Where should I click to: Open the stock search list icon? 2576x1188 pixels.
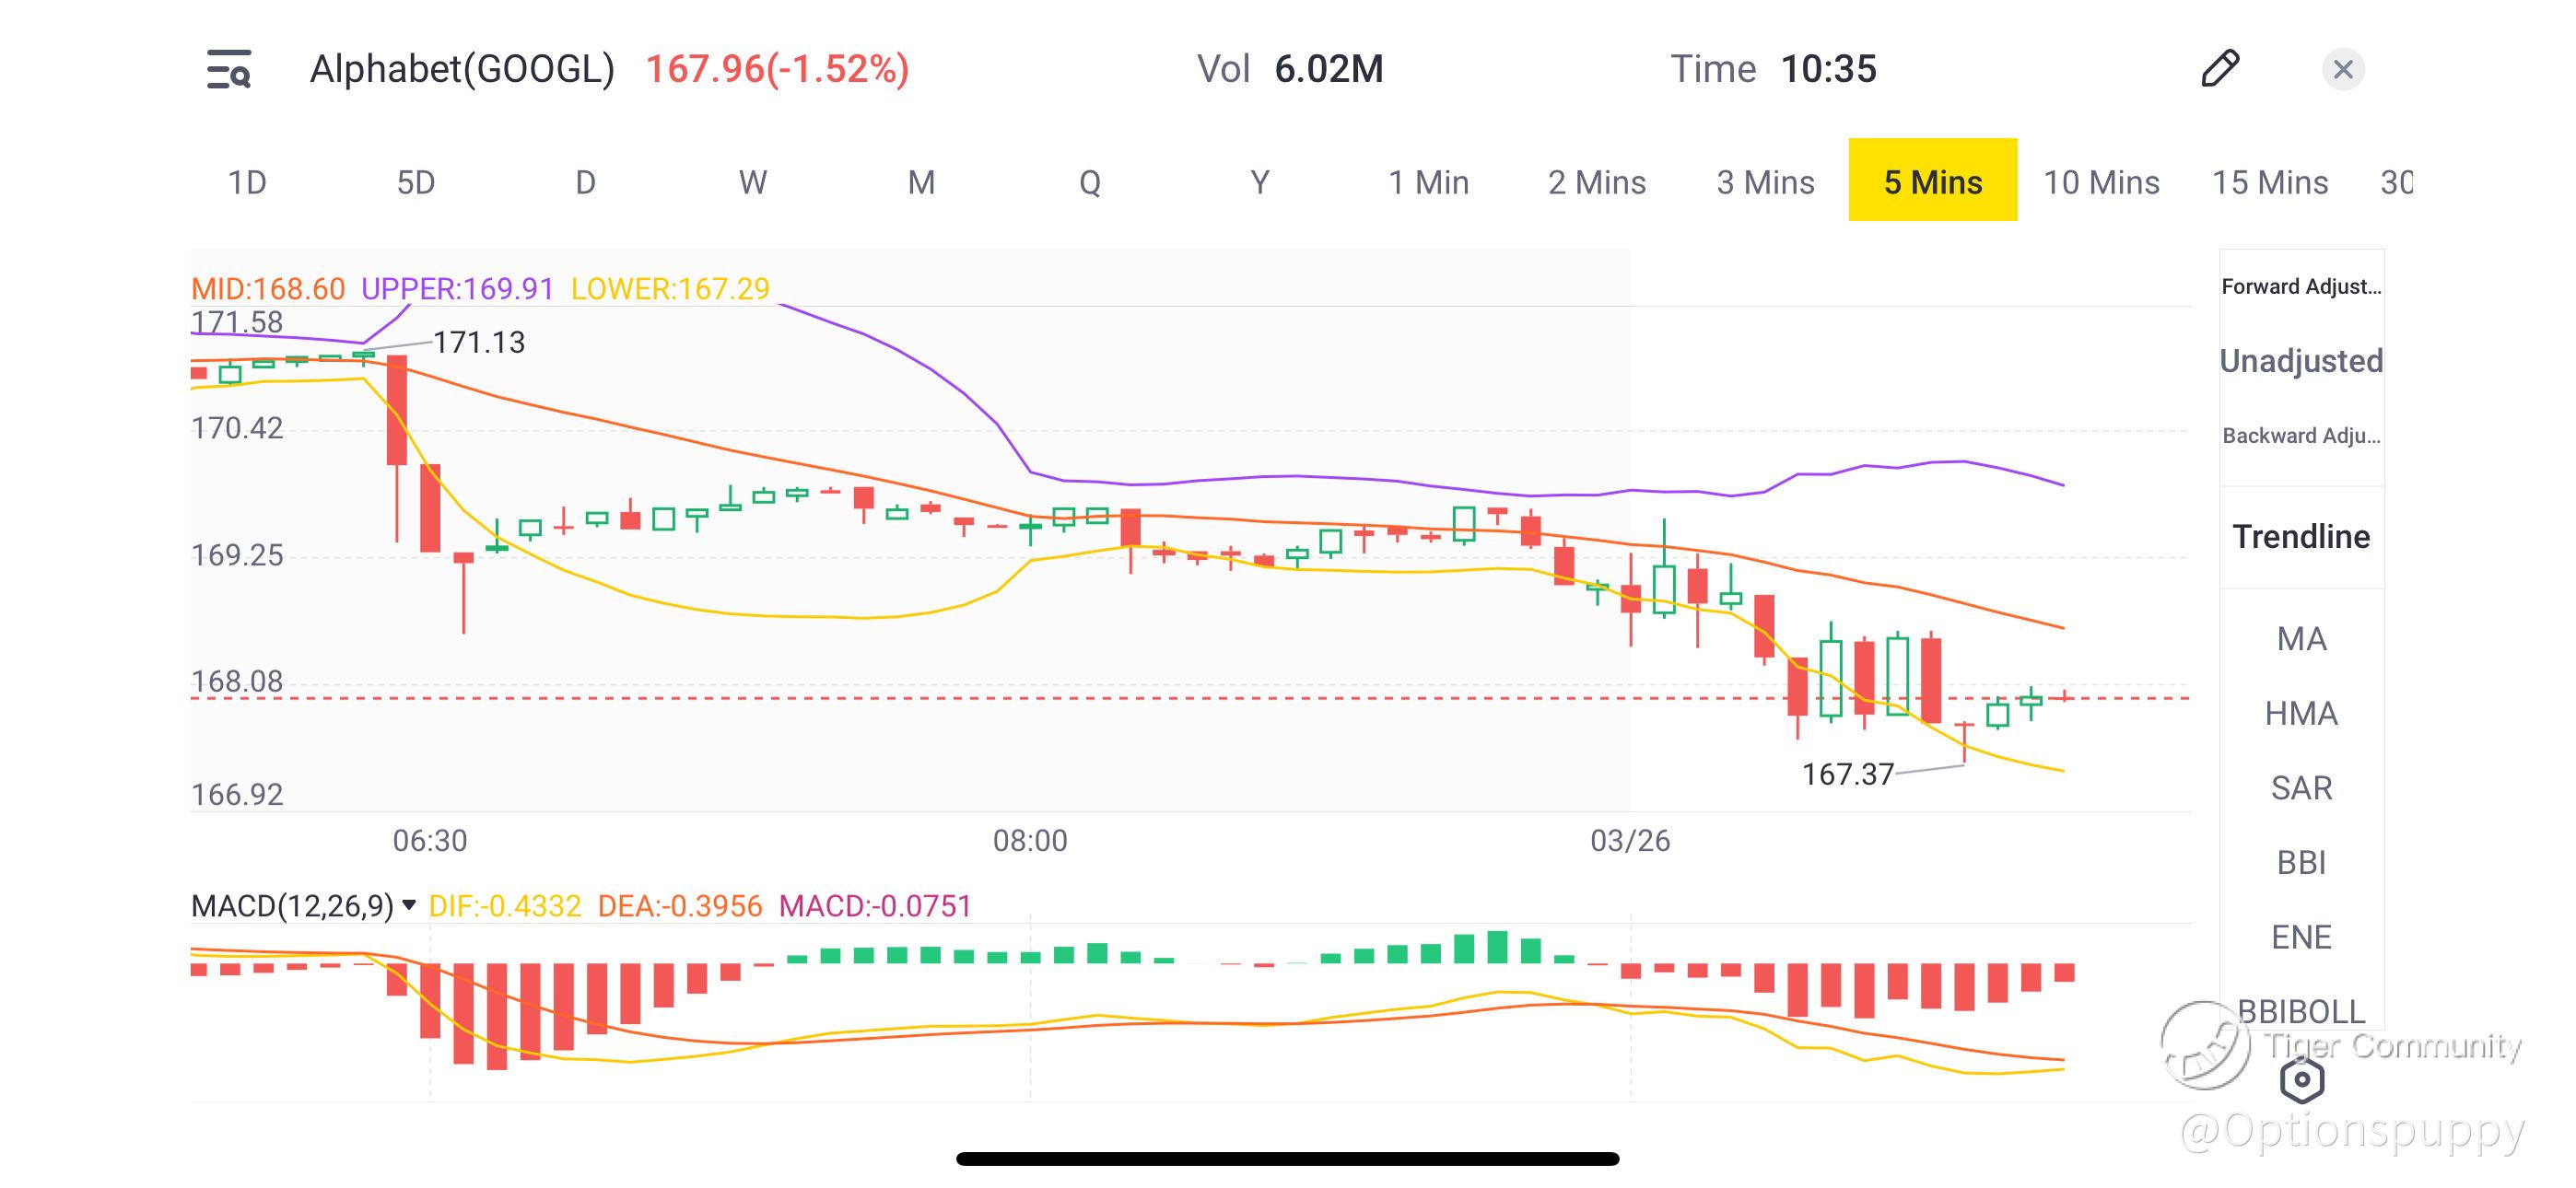(229, 69)
